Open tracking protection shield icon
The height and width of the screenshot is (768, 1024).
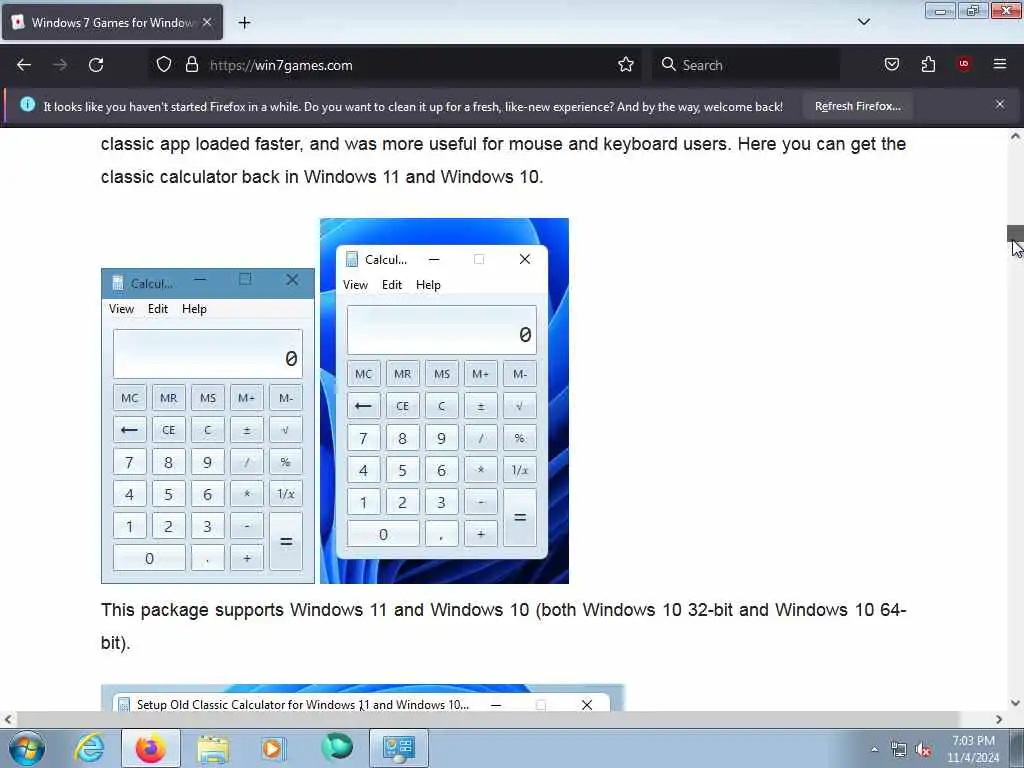164,65
